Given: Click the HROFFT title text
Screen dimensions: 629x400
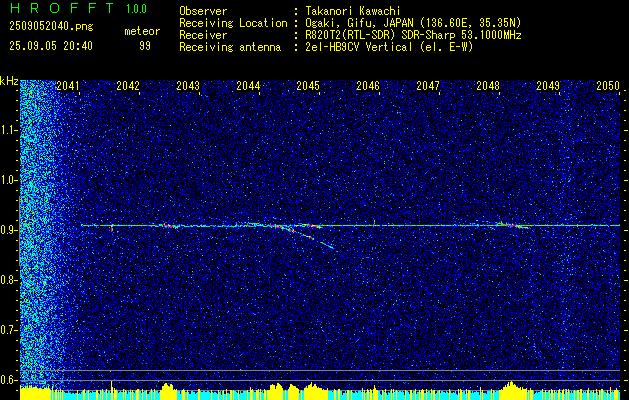Looking at the screenshot, I should tap(62, 8).
